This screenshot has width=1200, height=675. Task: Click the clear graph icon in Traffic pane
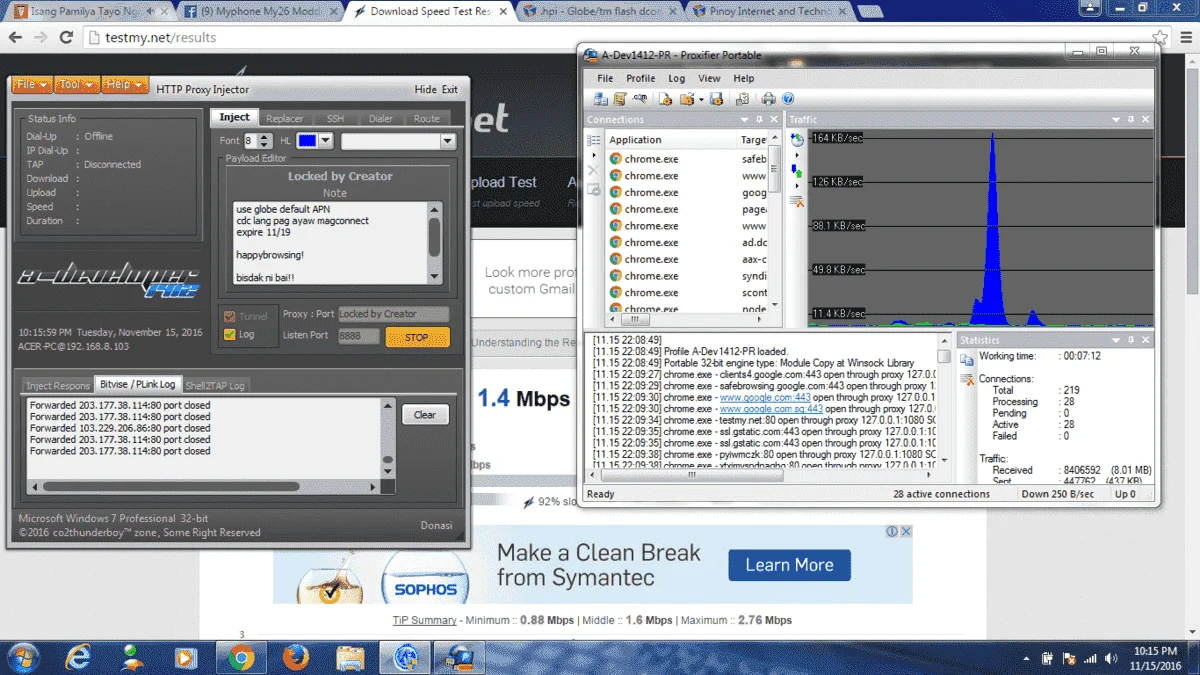pos(797,201)
